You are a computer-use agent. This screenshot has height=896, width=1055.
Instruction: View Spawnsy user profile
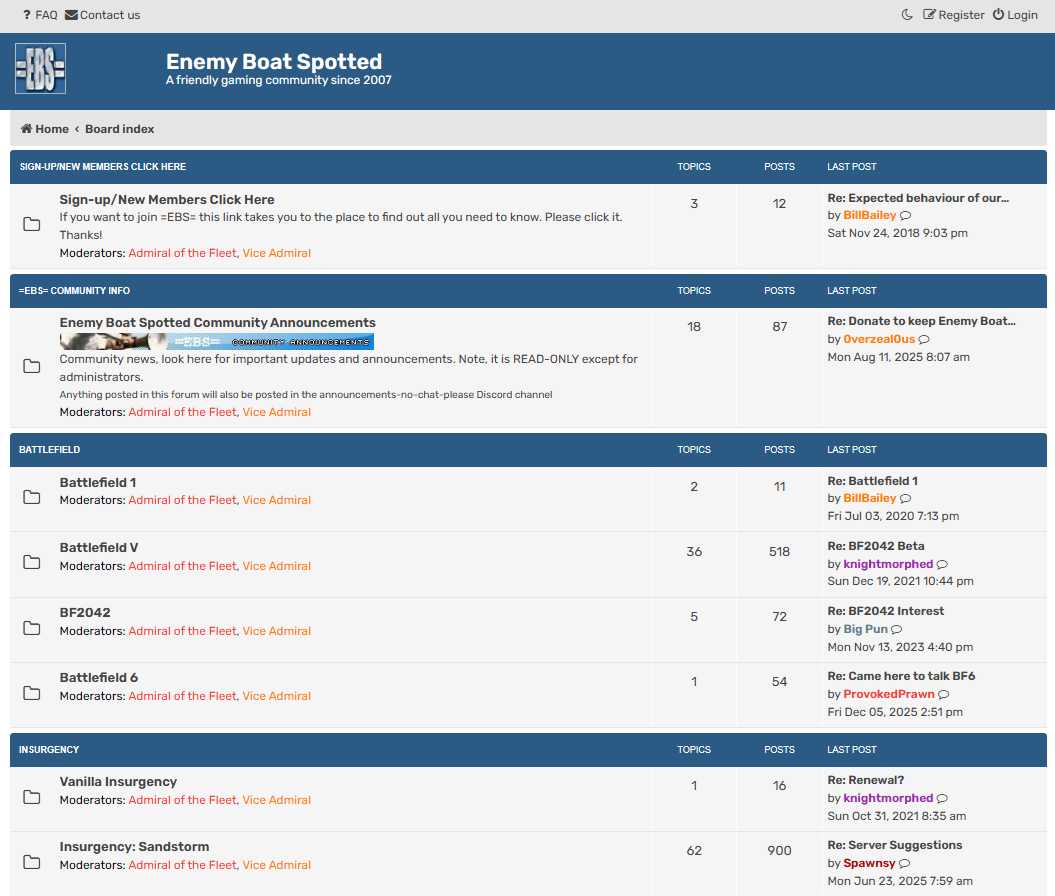pyautogui.click(x=869, y=863)
